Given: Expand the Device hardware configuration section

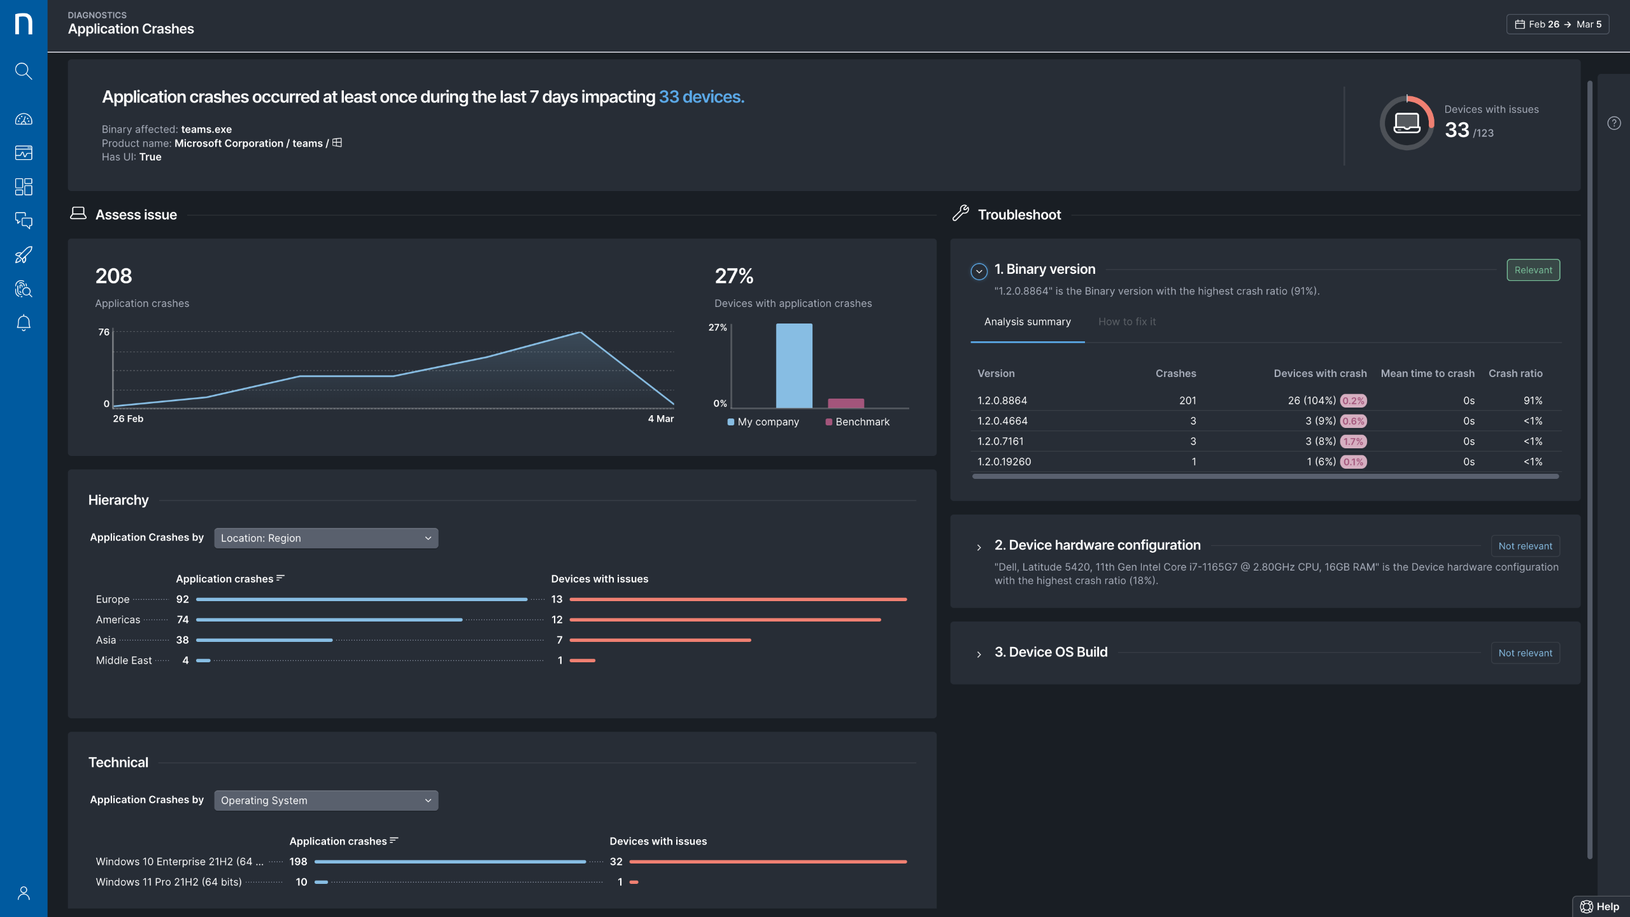Looking at the screenshot, I should point(978,547).
